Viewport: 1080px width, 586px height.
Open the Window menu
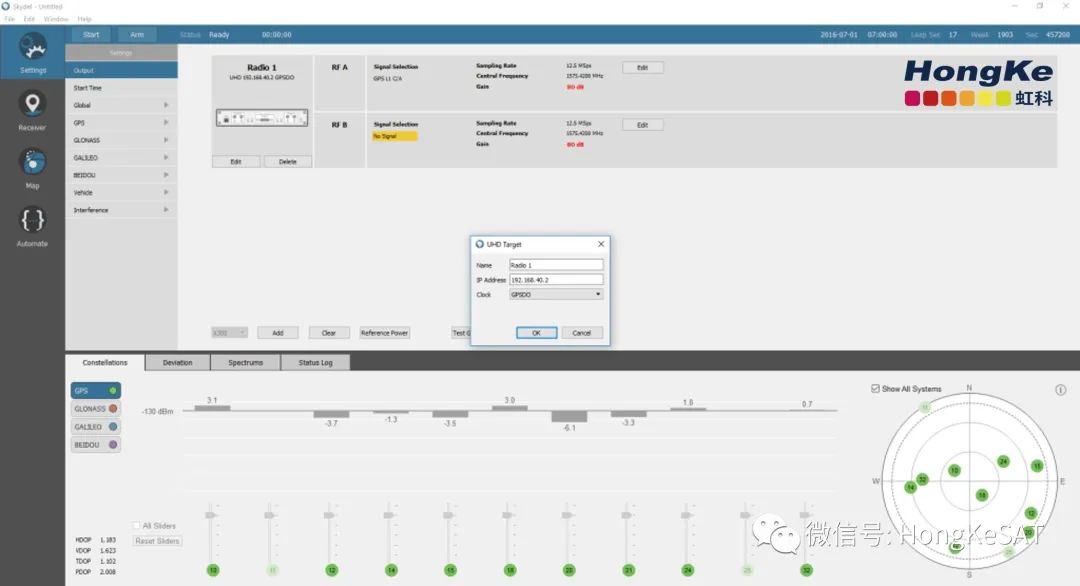pyautogui.click(x=56, y=19)
